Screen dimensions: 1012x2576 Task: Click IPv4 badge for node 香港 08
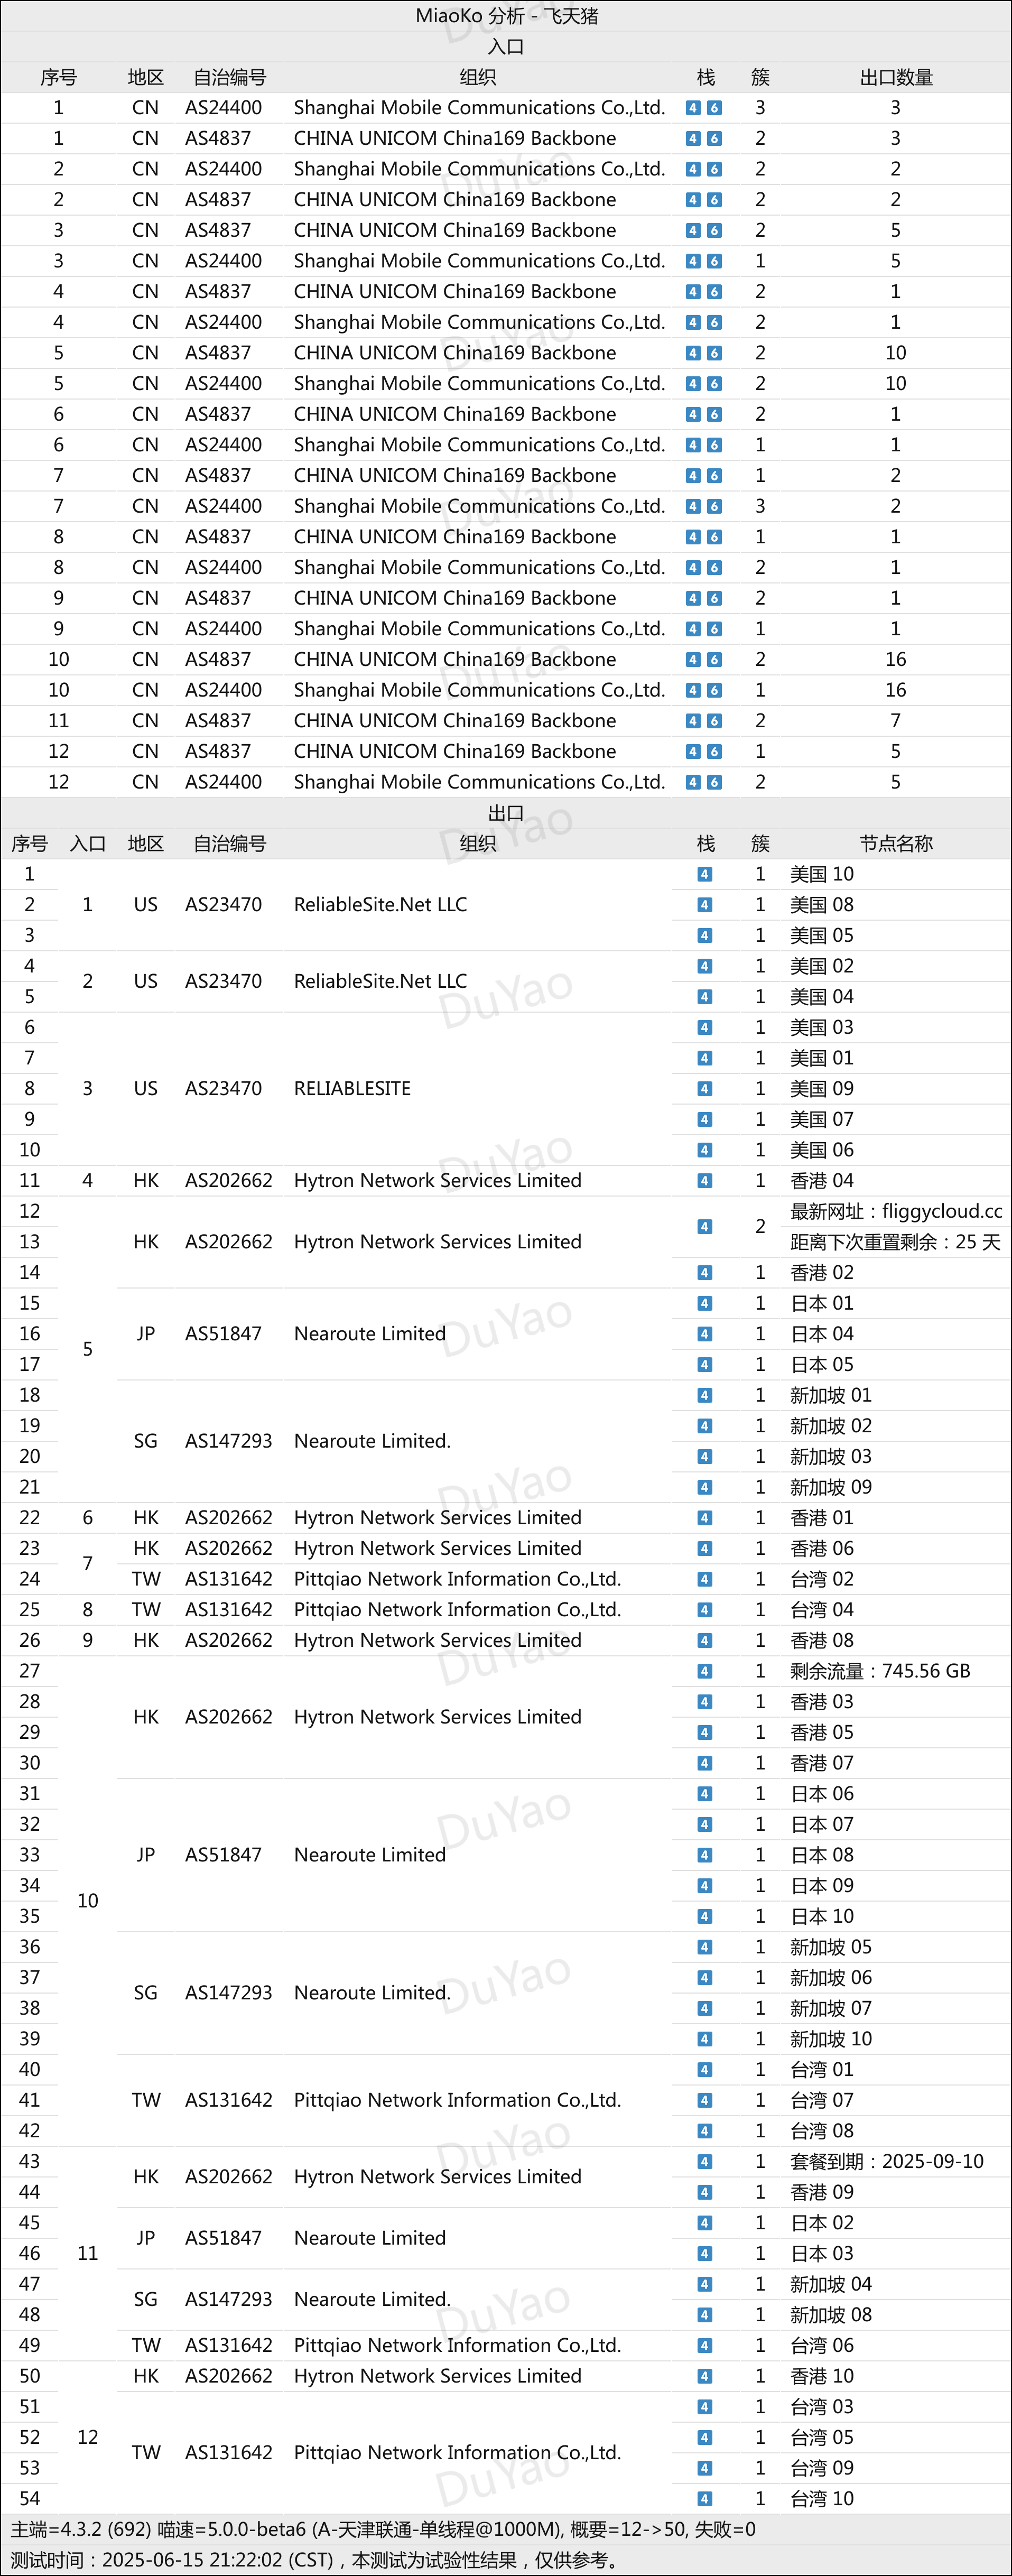(705, 1640)
